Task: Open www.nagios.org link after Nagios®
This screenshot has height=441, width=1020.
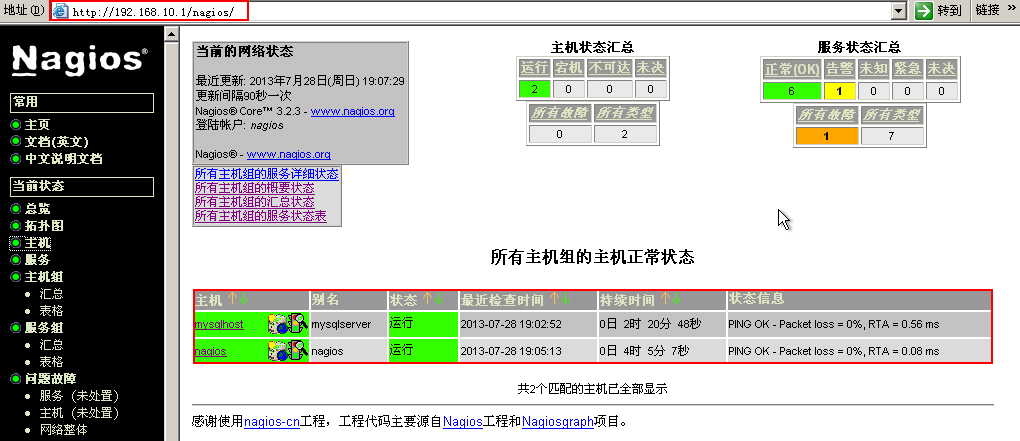Action: 289,154
